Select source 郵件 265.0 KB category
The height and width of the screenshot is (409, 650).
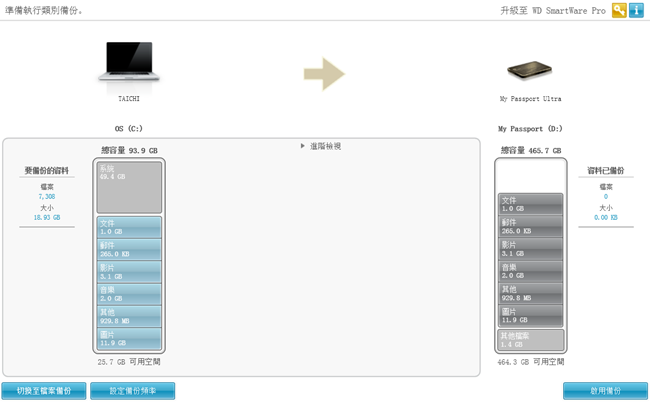[129, 249]
